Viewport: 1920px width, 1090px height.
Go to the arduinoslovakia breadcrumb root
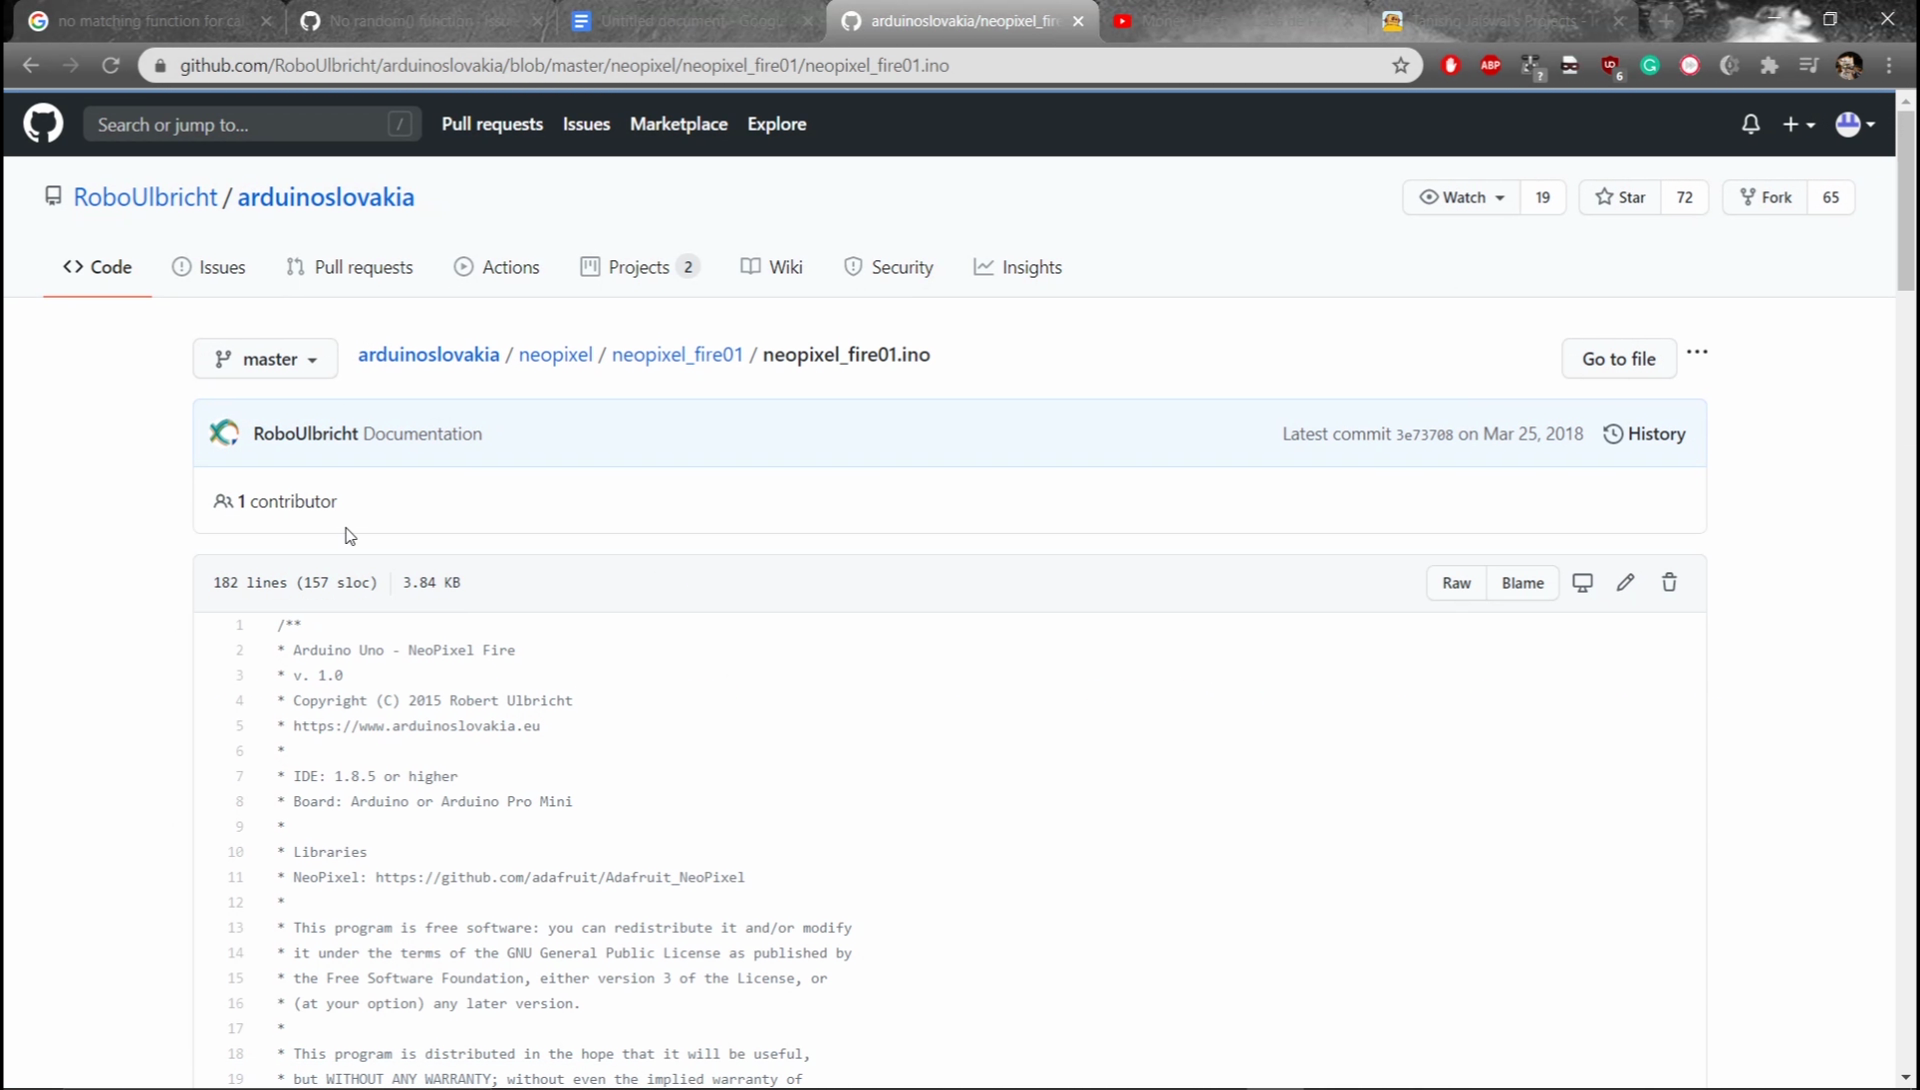[428, 355]
